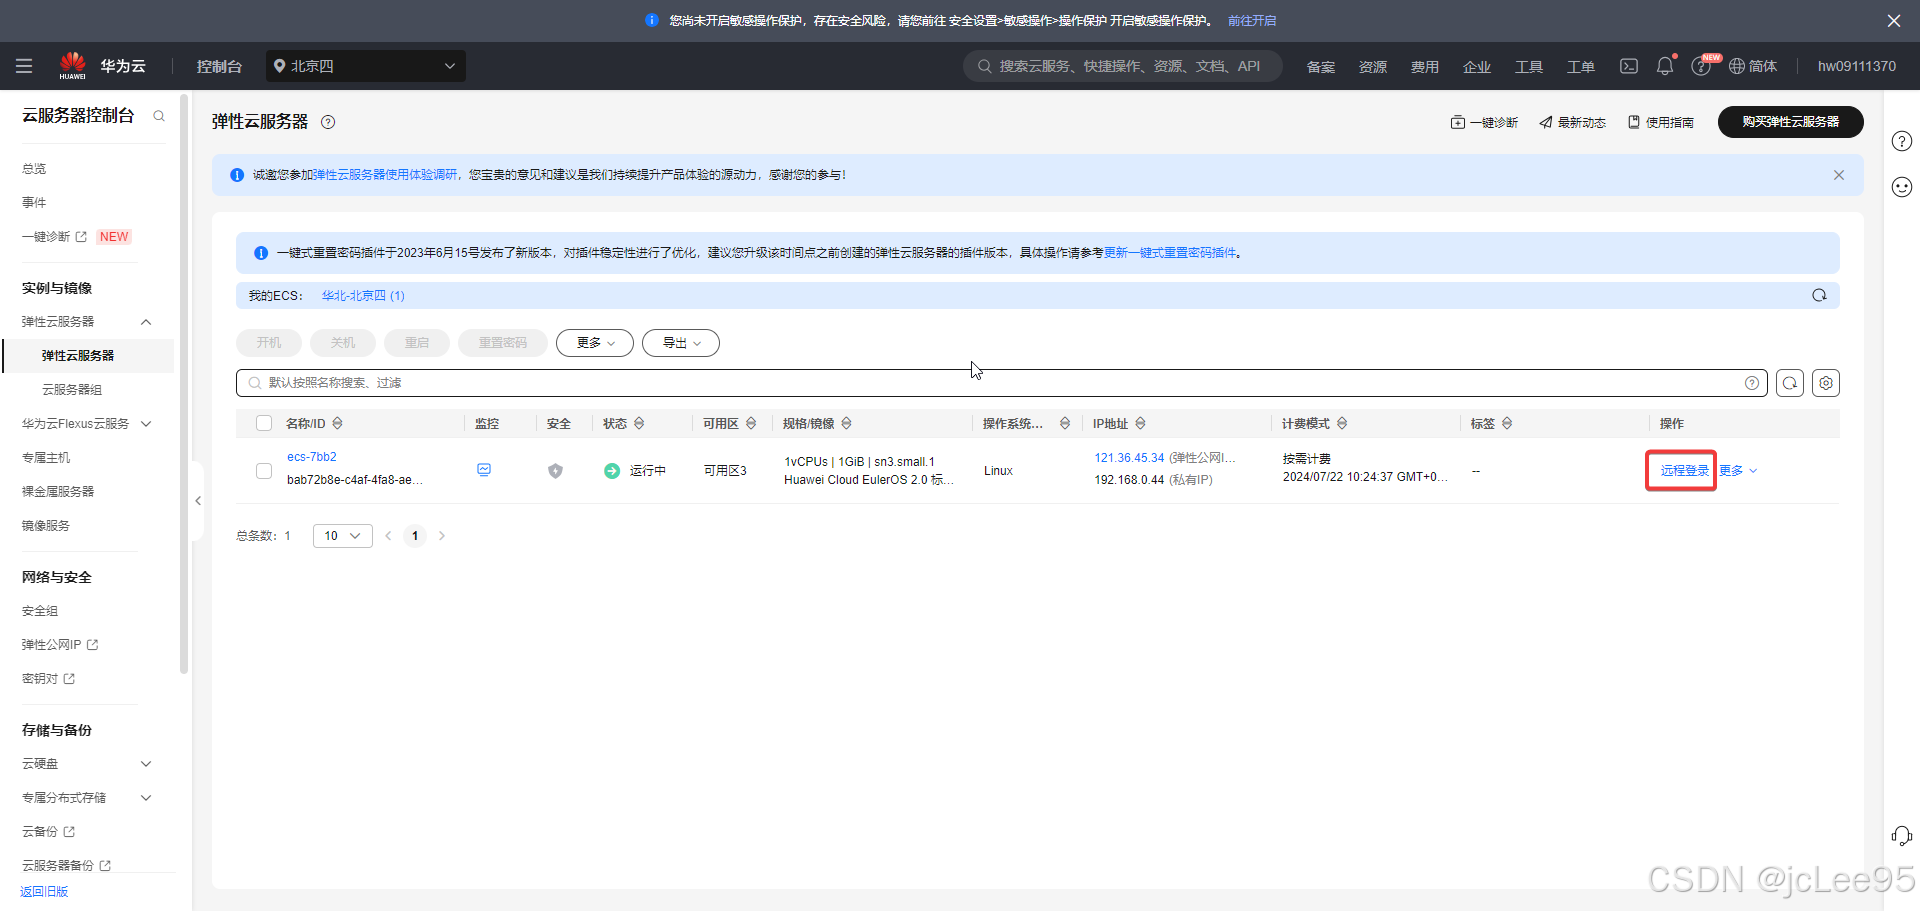Close the top security warning bar

click(1894, 21)
